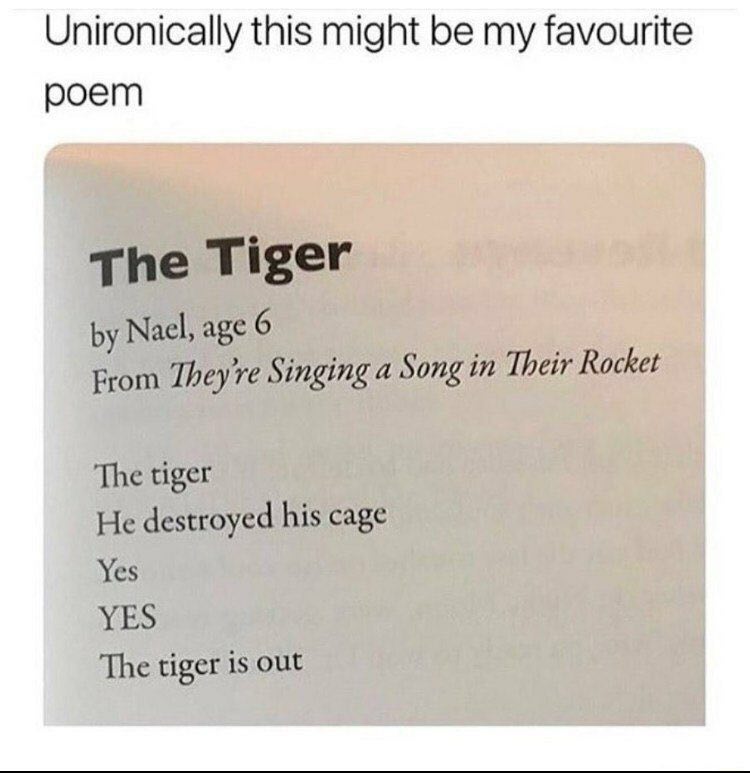Click the line 'He destroyed his cage'
The width and height of the screenshot is (750, 773).
(x=241, y=519)
